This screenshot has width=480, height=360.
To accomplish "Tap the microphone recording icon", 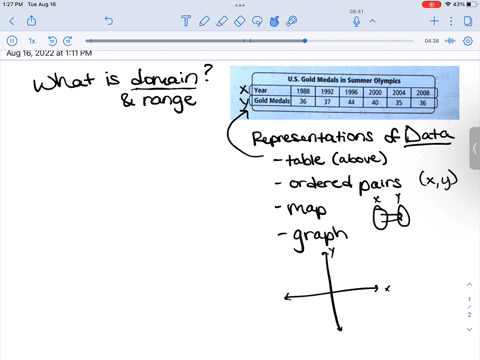I will (x=356, y=22).
